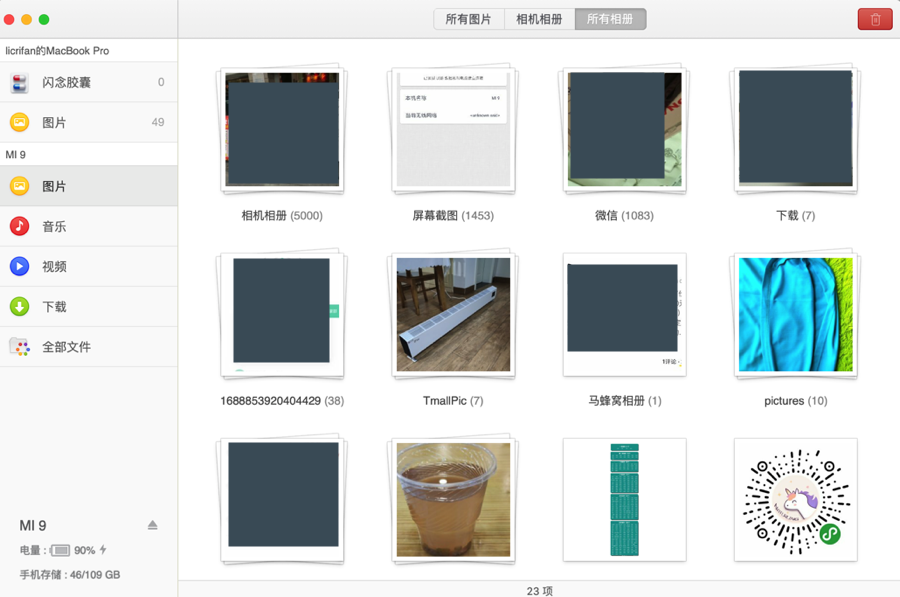Open the red 音乐 music icon
This screenshot has height=597, width=900.
(x=20, y=227)
